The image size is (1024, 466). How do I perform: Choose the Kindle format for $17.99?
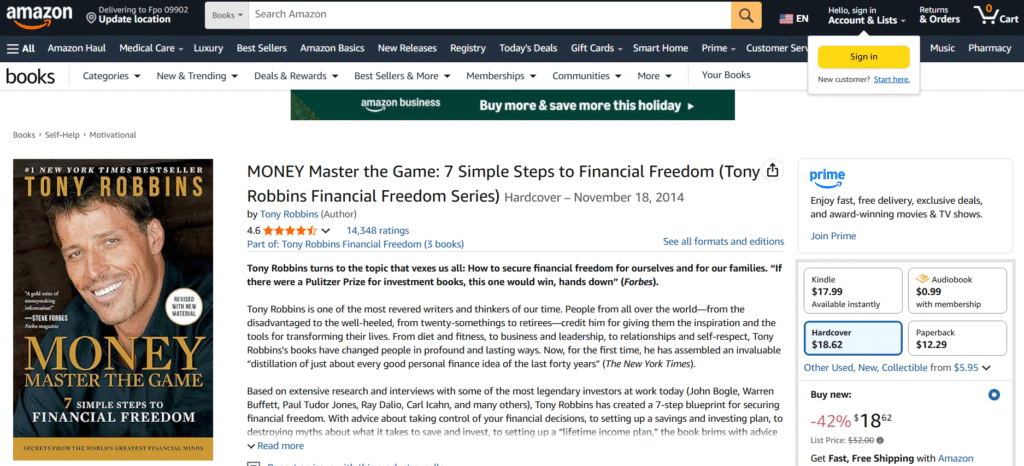(851, 291)
